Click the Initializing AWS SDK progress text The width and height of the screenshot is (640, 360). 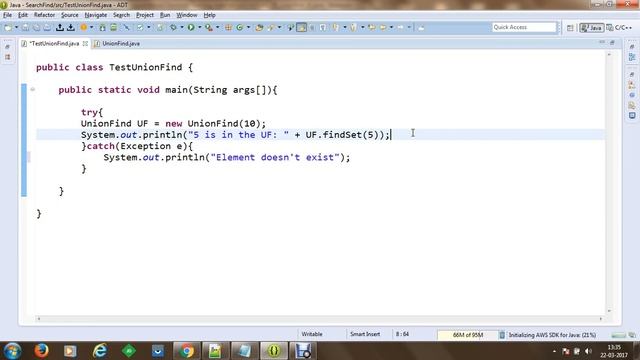(x=552, y=335)
